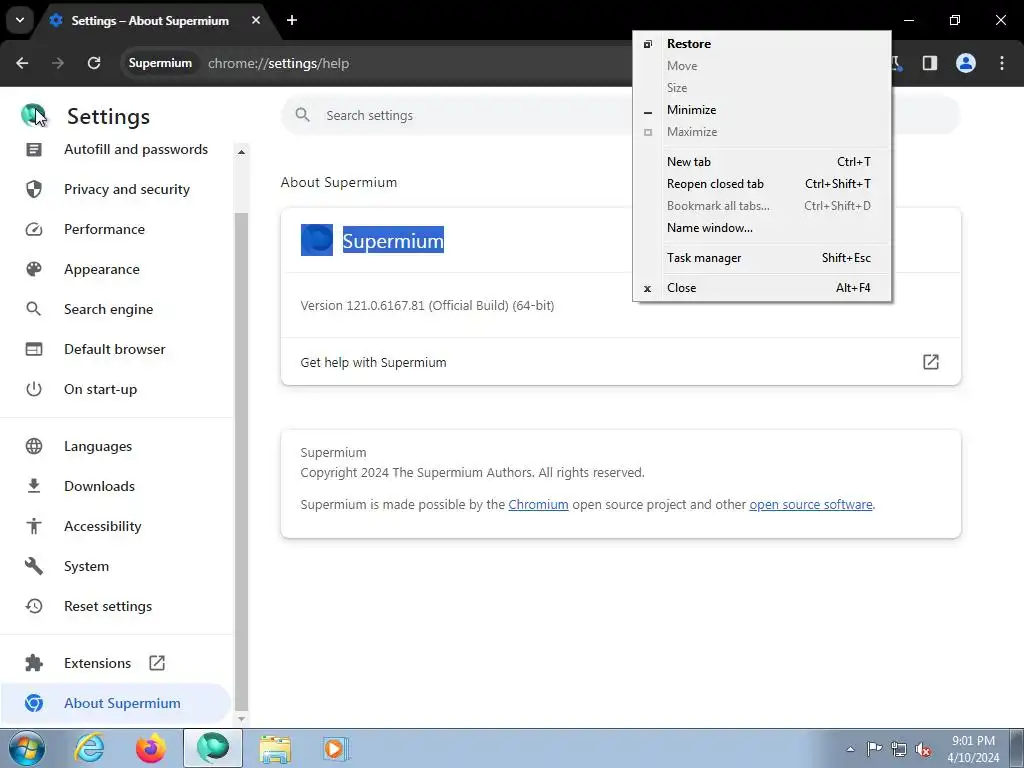
Task: Close the Settings – About Supermium tab
Action: click(256, 20)
